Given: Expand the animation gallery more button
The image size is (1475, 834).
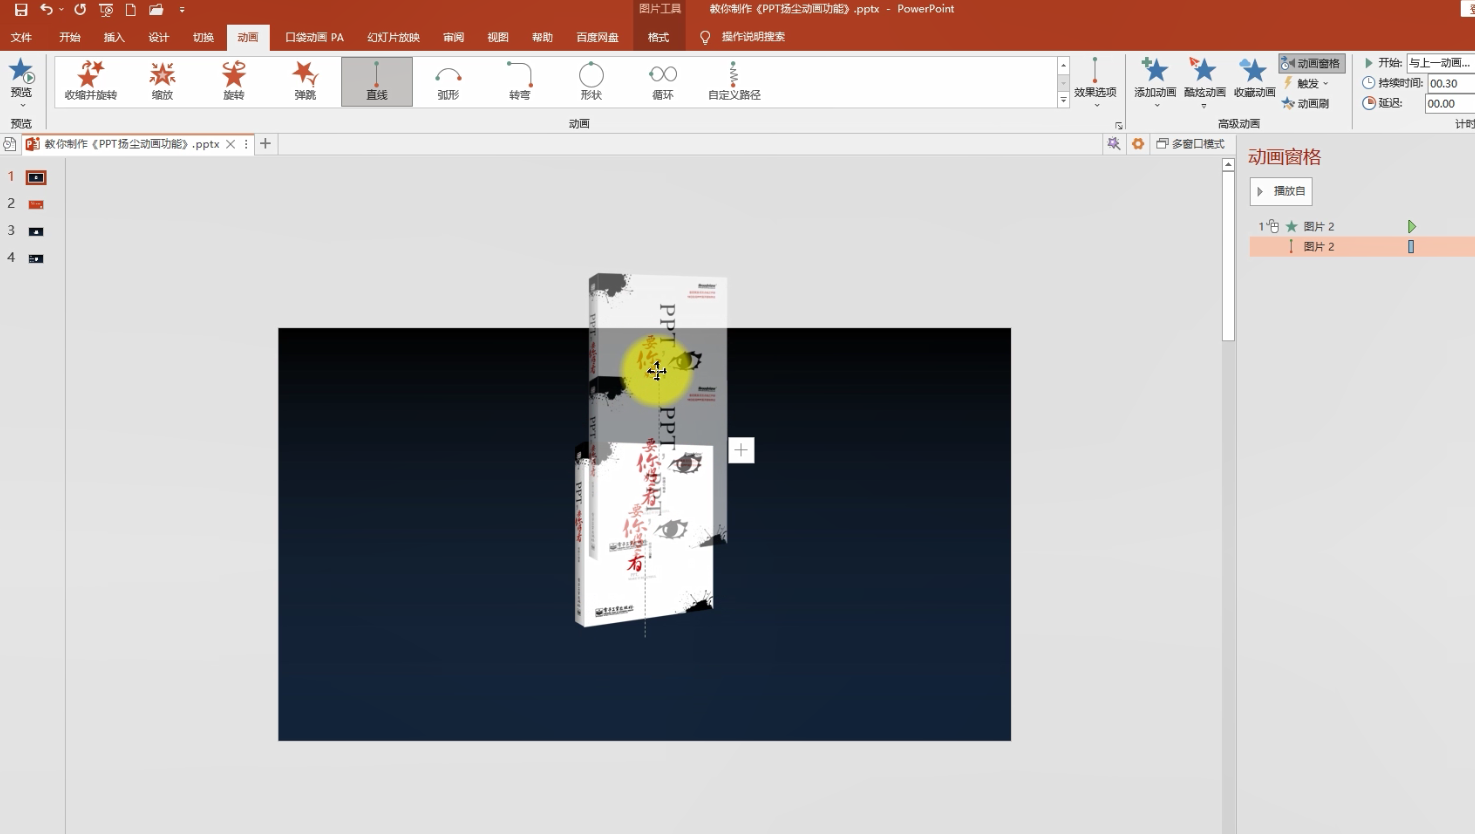Looking at the screenshot, I should (1063, 100).
